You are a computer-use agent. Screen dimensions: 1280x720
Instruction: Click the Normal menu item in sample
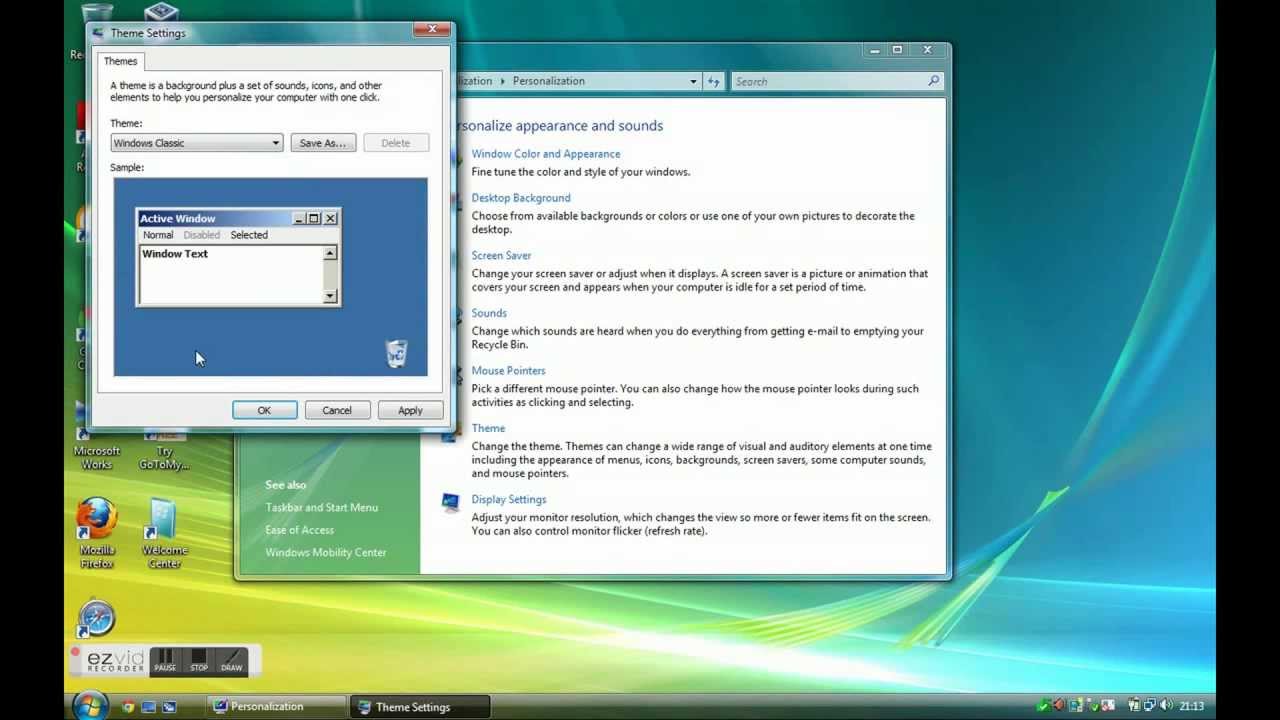click(158, 235)
